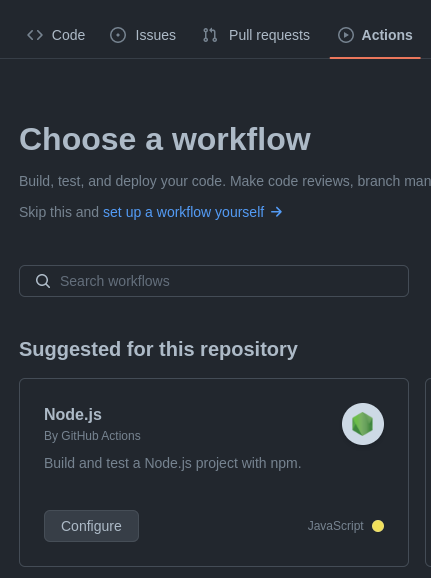Click the Suggested for this repository heading
431x578 pixels.
point(158,349)
